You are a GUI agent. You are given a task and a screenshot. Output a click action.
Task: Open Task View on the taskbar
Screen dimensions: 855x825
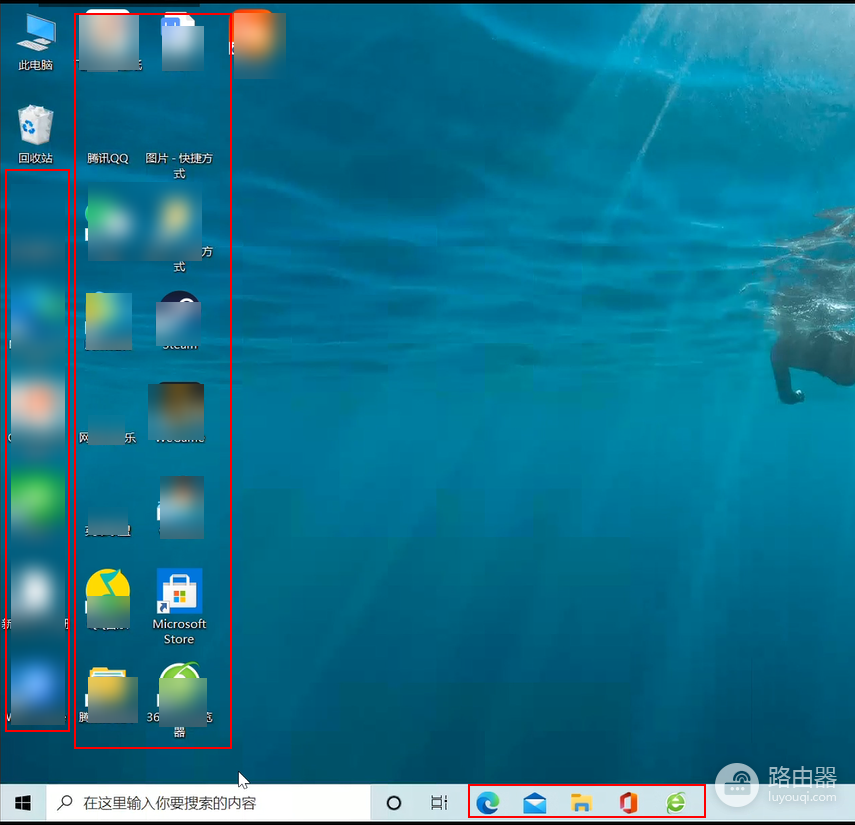point(439,803)
